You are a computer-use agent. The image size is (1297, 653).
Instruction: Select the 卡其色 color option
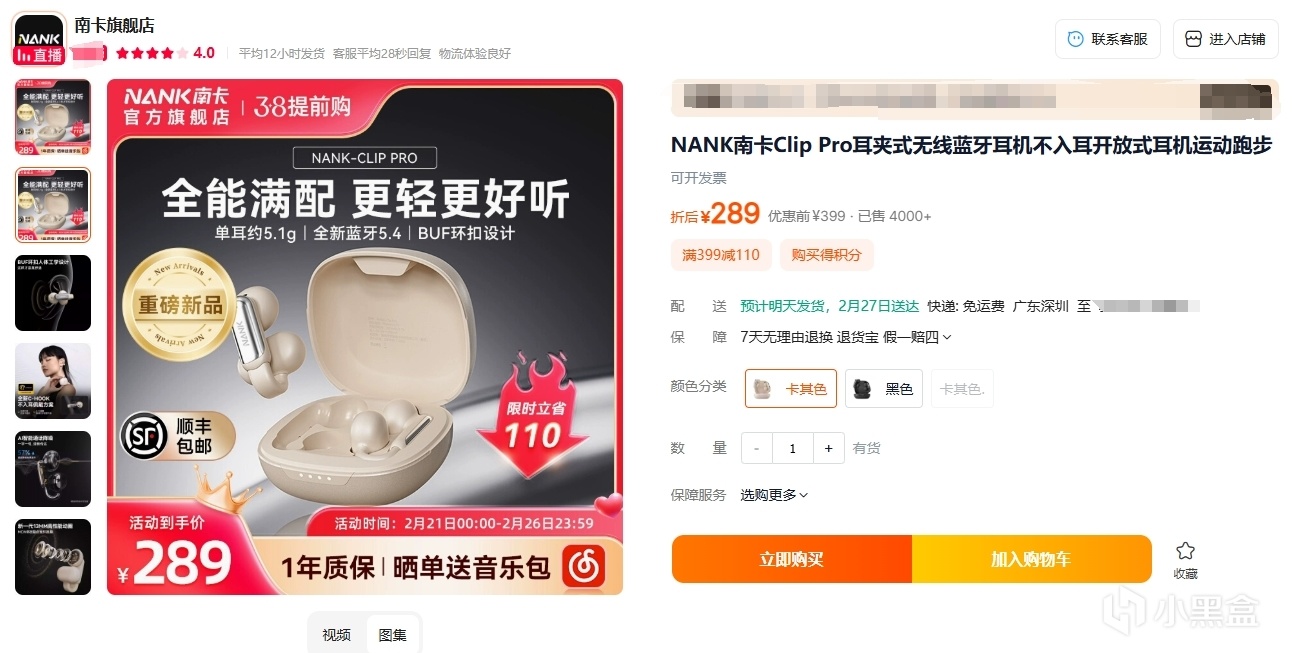(791, 388)
